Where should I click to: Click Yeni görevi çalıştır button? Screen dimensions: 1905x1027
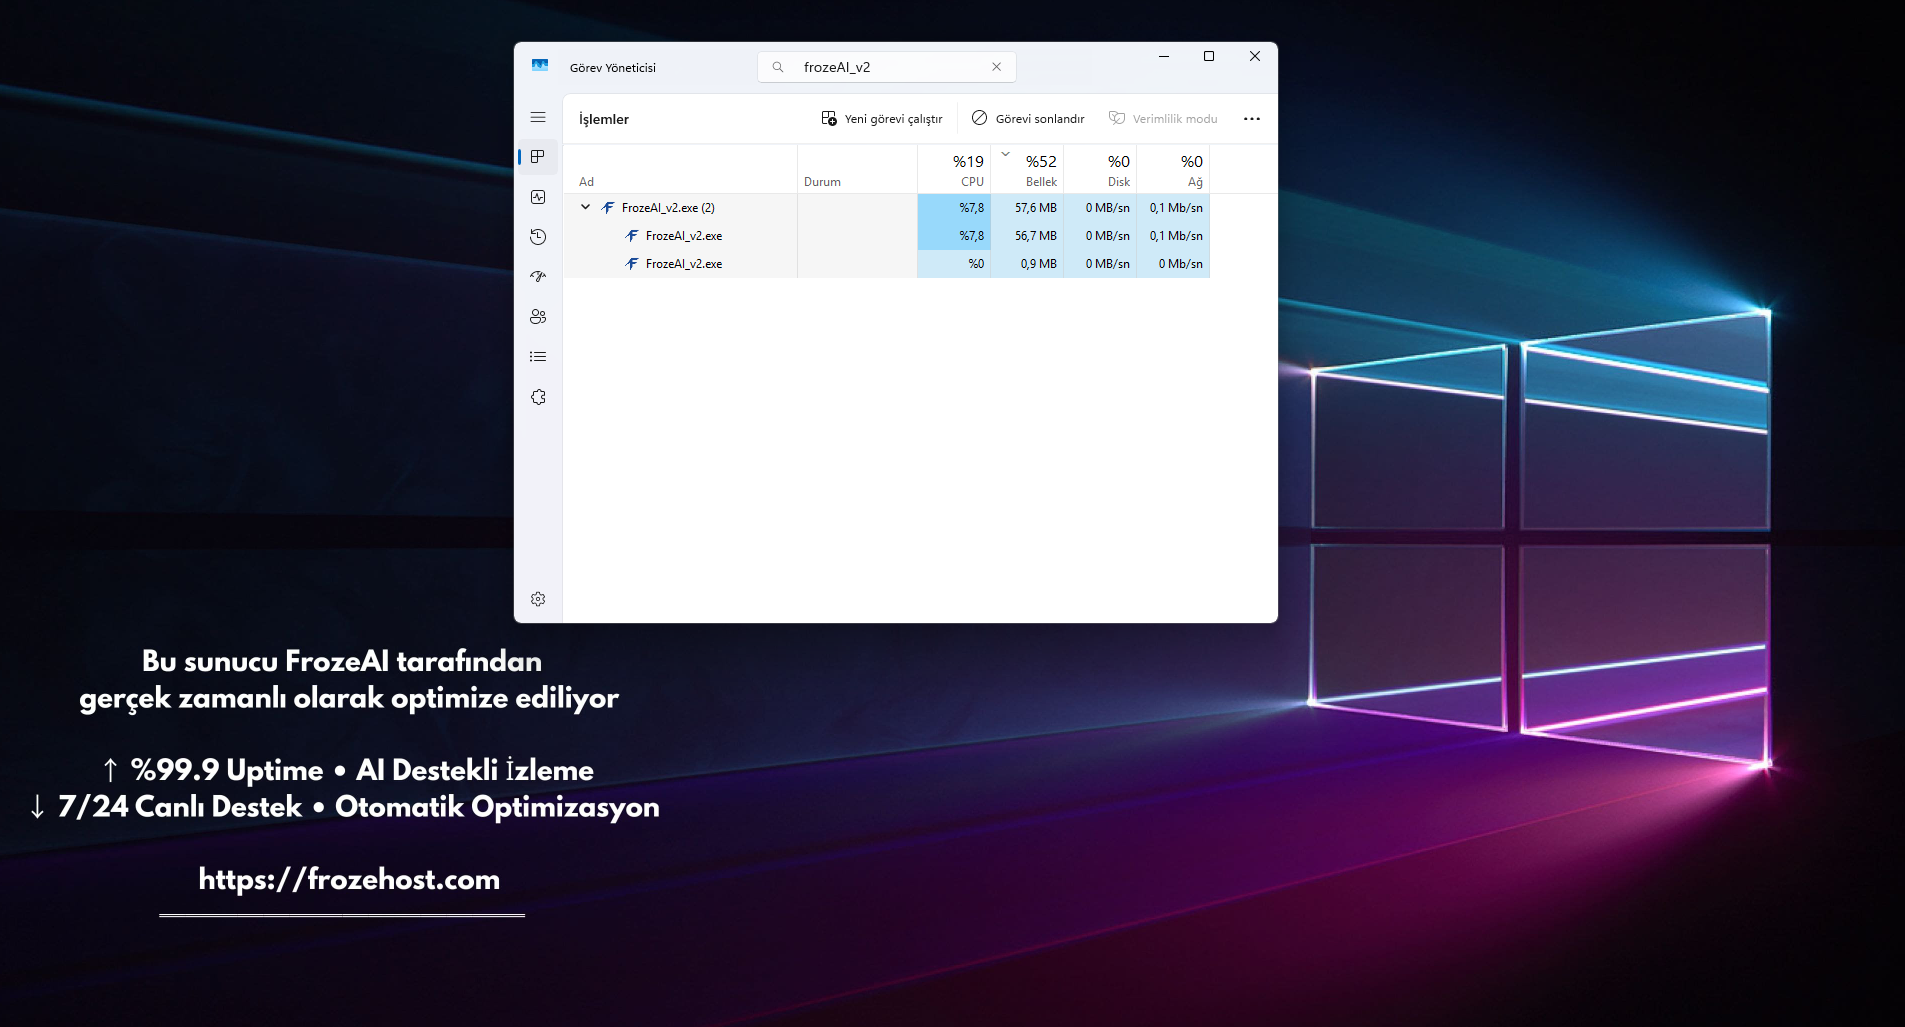882,119
